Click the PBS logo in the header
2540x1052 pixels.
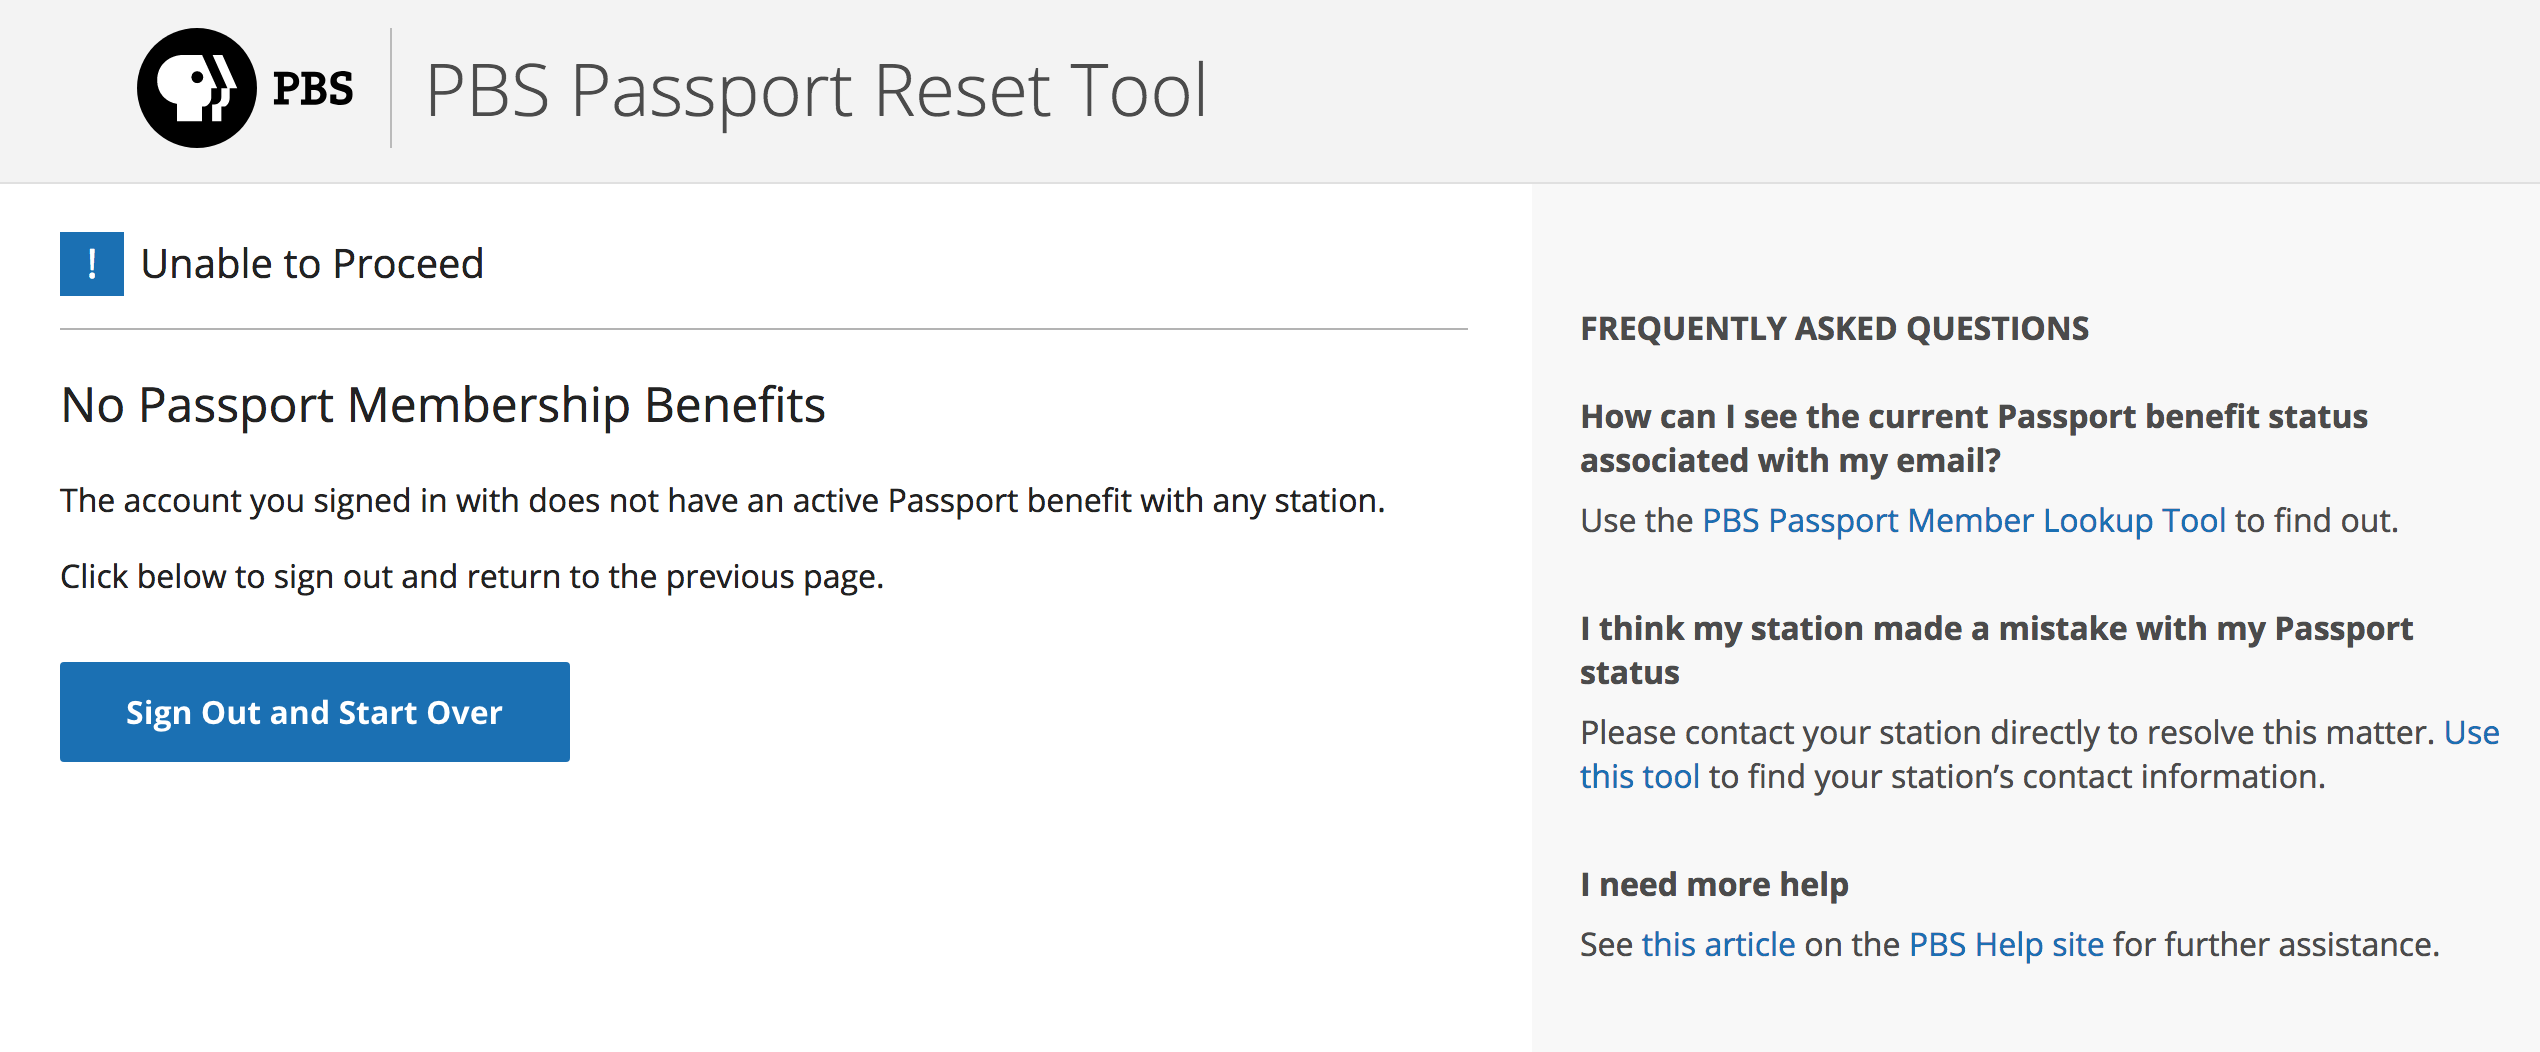pos(245,88)
